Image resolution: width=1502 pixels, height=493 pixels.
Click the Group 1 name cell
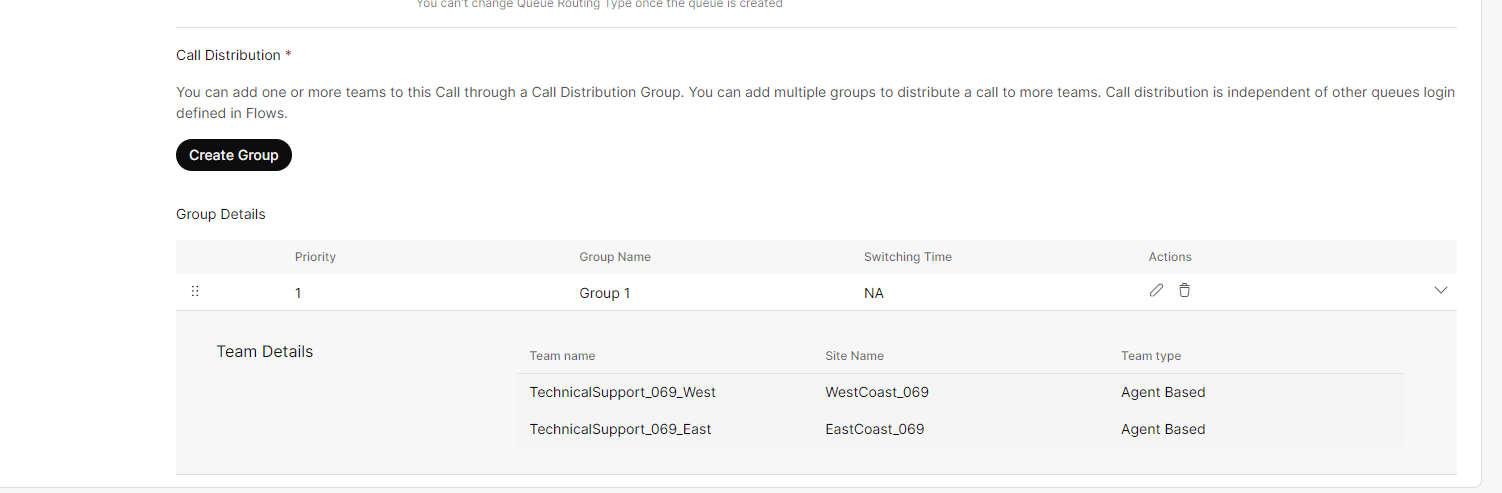(x=605, y=293)
